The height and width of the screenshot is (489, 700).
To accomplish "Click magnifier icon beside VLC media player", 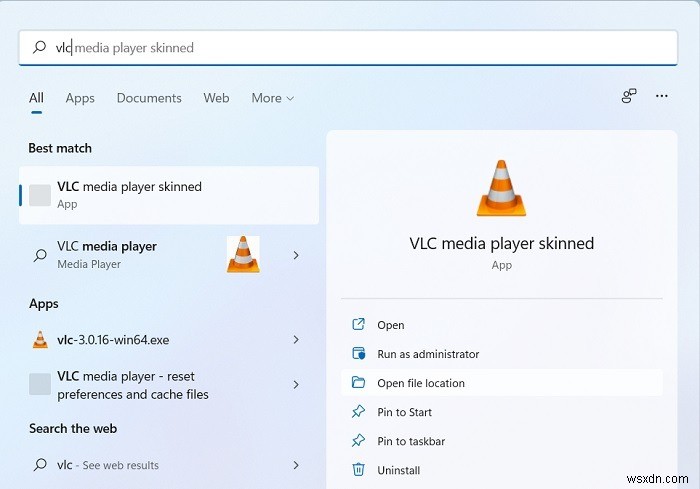I will click(x=40, y=255).
